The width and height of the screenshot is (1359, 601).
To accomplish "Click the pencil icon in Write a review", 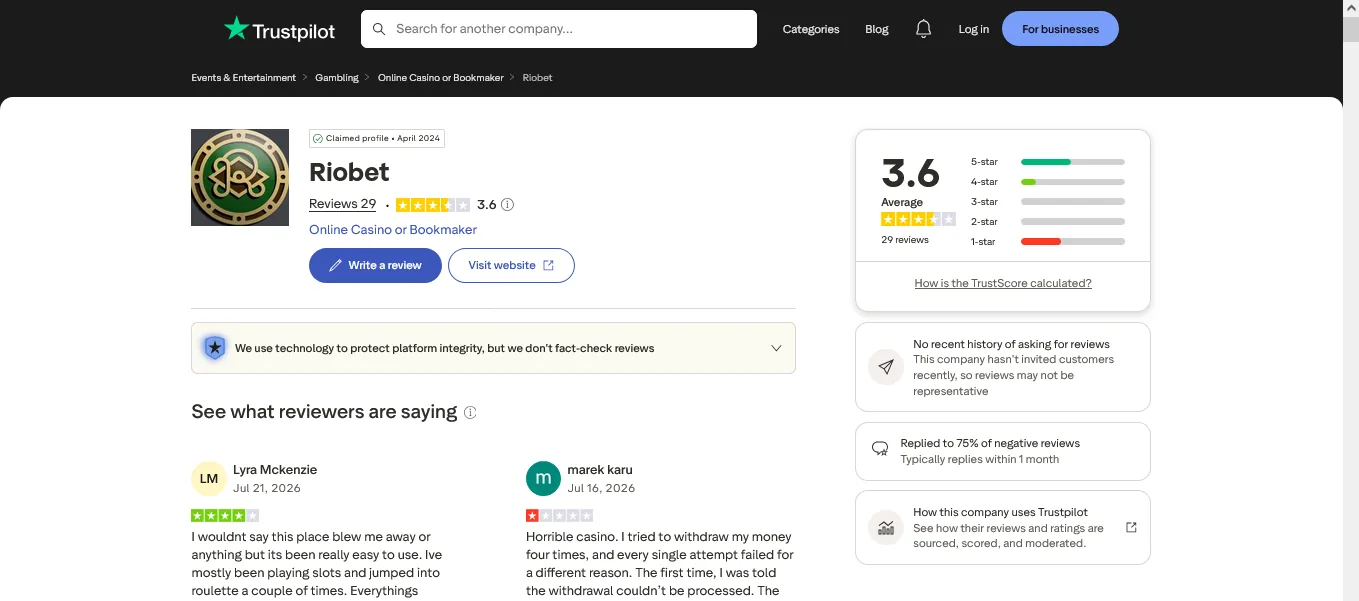I will pyautogui.click(x=336, y=266).
